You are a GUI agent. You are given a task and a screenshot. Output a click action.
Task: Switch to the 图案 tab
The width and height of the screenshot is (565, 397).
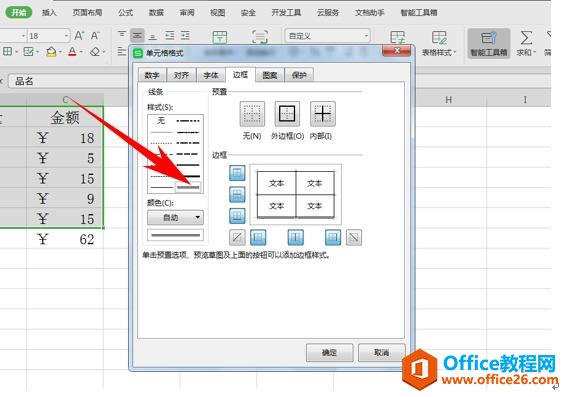[270, 75]
